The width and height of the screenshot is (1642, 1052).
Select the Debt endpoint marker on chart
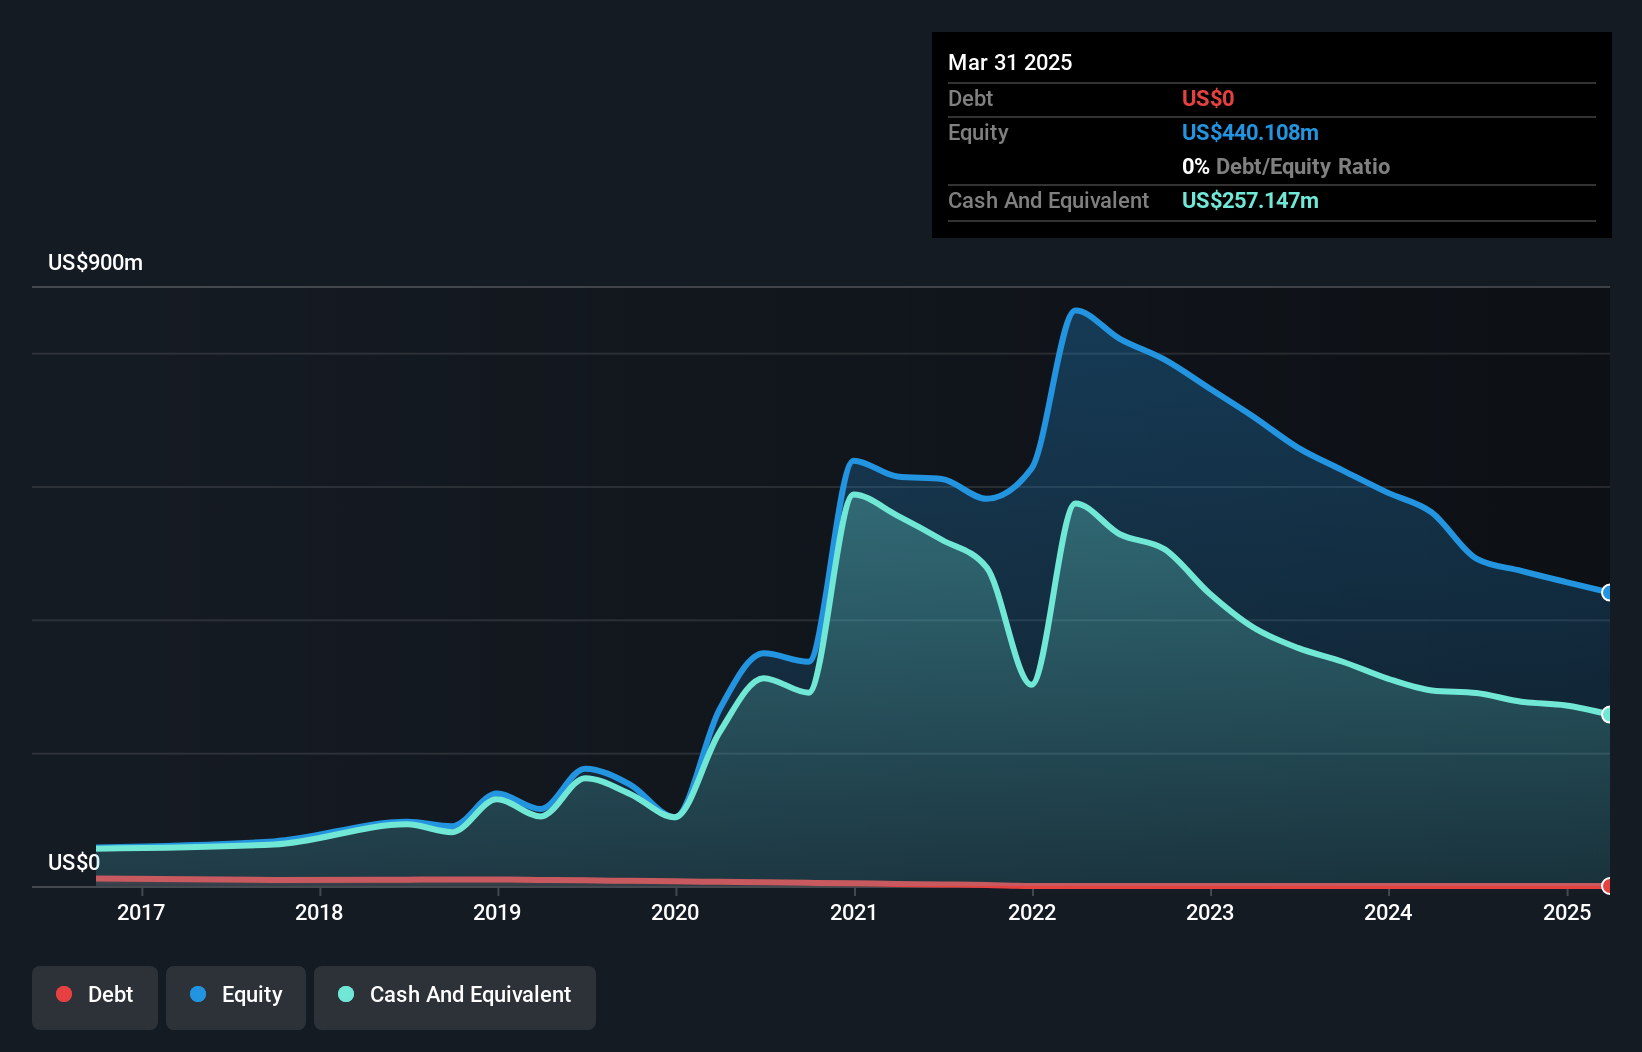tap(1608, 886)
